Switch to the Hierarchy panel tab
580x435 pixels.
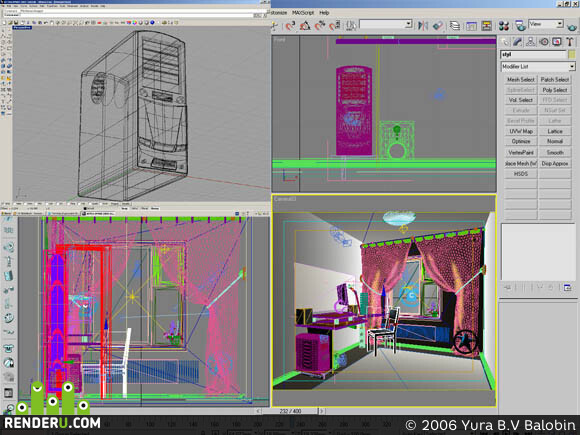pyautogui.click(x=531, y=42)
